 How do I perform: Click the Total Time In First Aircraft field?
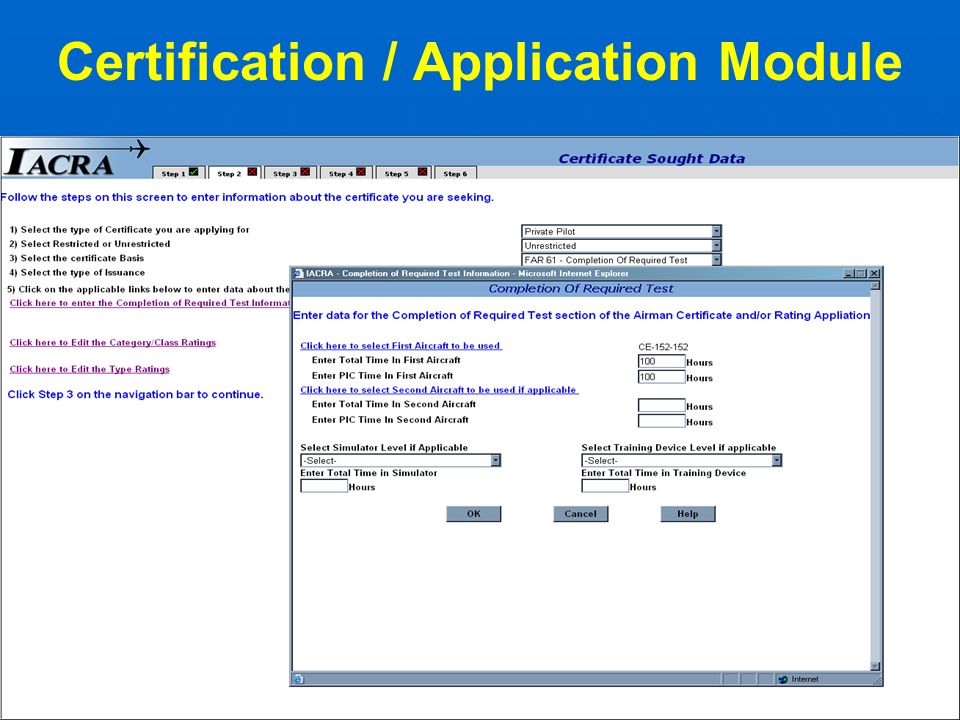coord(661,361)
